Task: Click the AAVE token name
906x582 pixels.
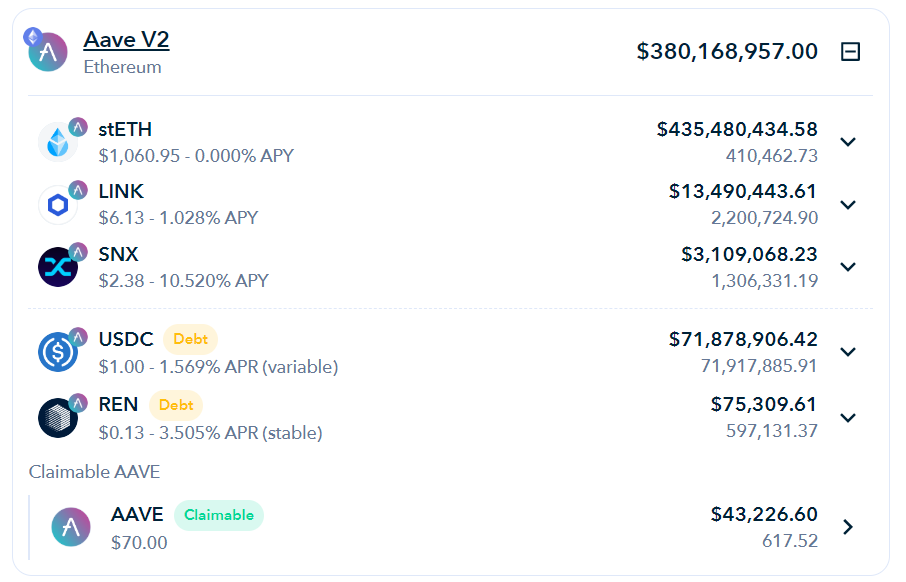Action: 138,514
